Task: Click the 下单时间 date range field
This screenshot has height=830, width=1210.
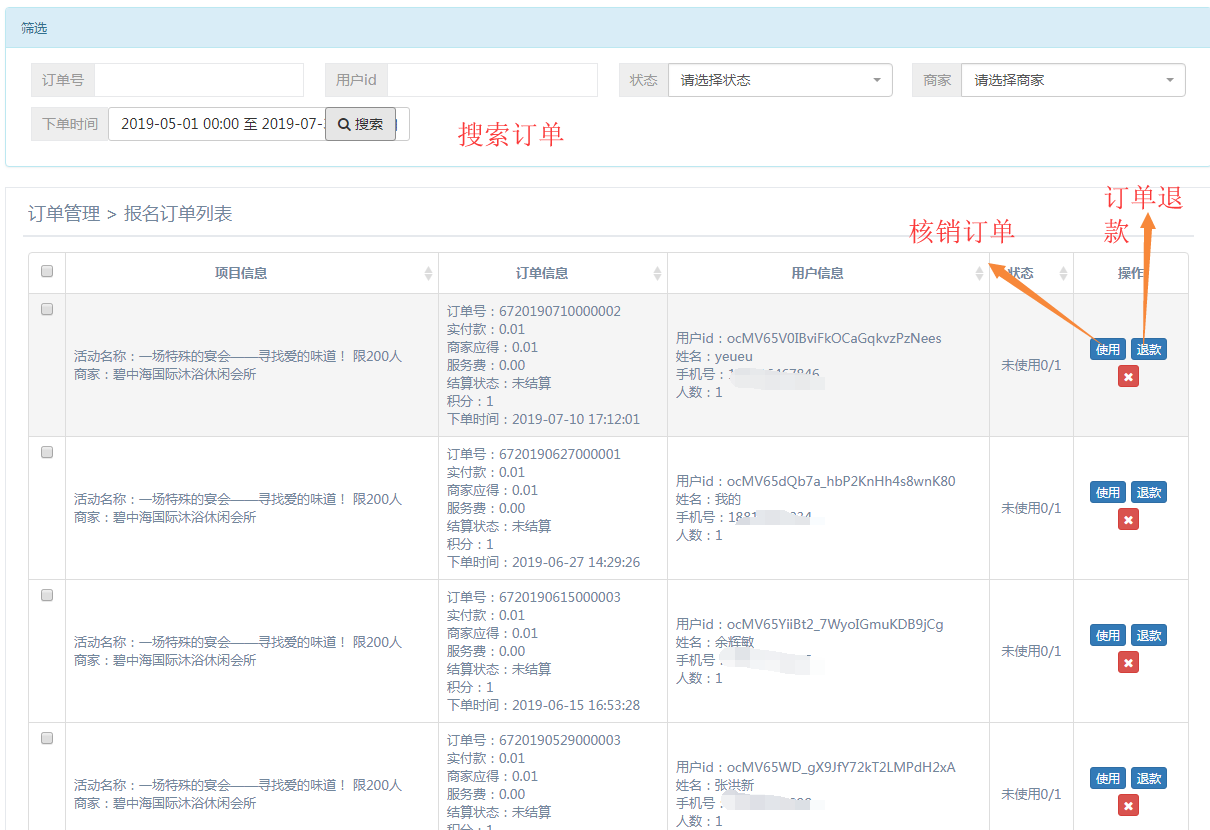Action: pyautogui.click(x=259, y=124)
